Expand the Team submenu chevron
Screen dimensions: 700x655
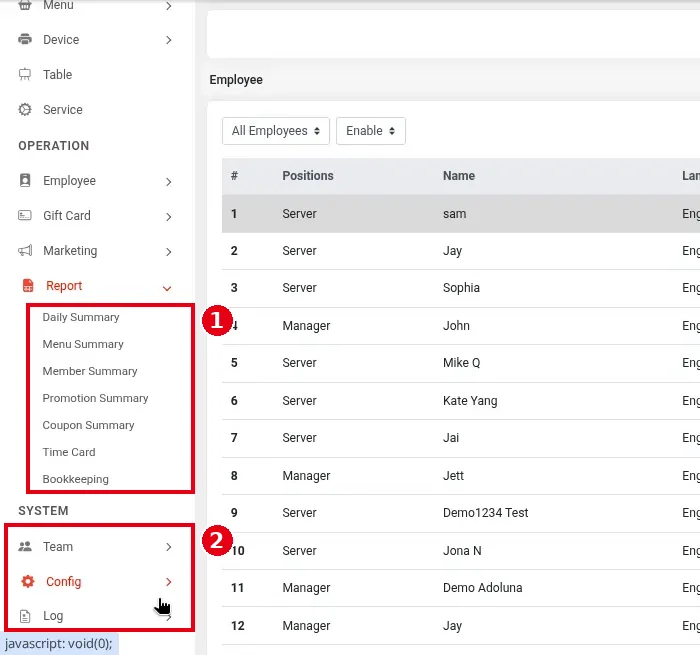168,547
